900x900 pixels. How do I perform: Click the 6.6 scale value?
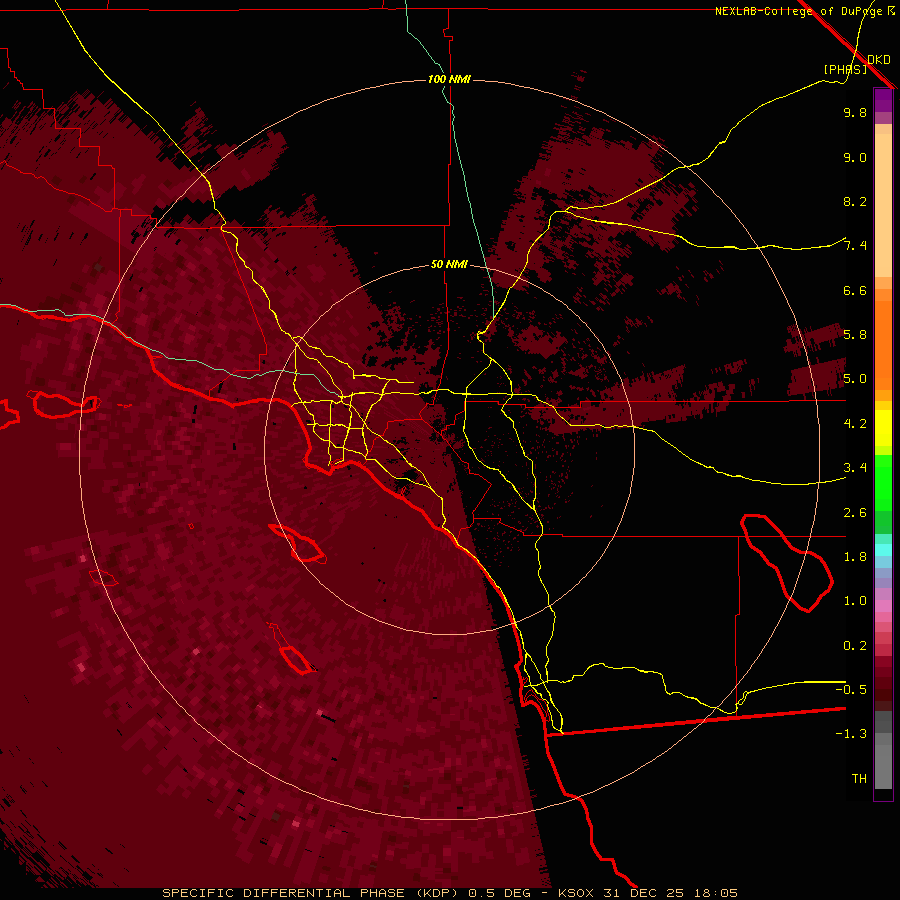pos(855,290)
